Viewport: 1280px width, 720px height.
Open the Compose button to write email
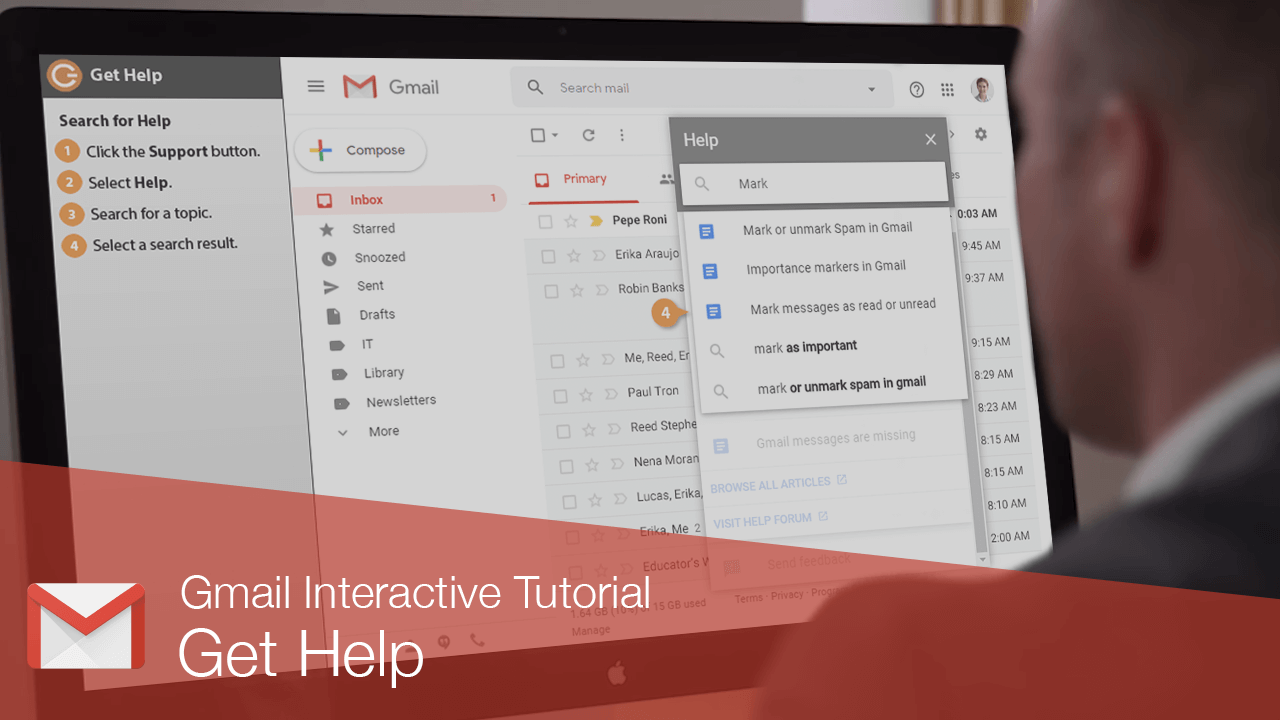360,150
